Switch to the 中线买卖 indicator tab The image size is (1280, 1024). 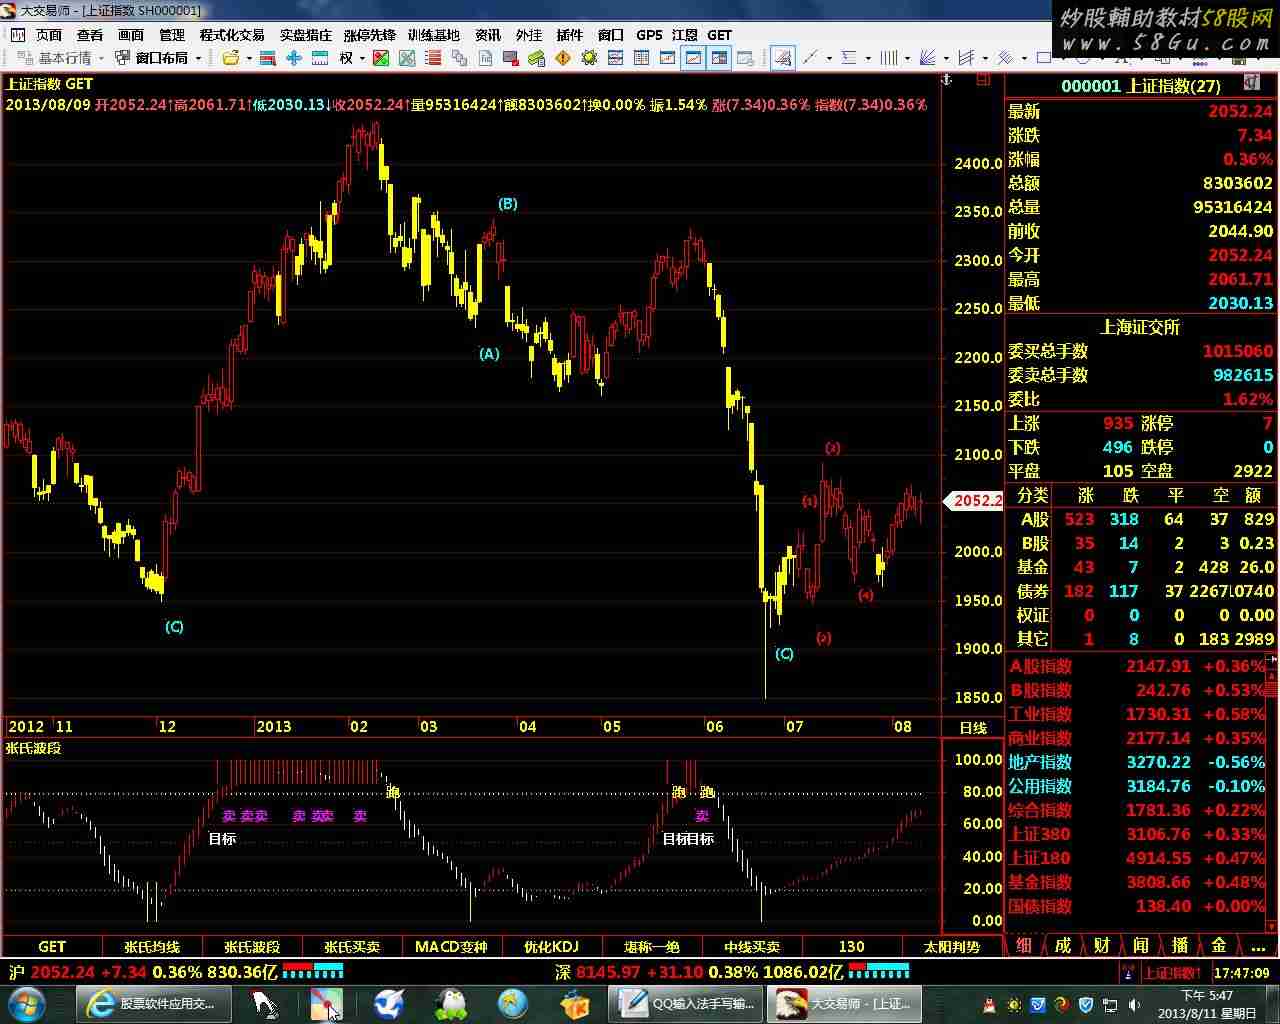(x=752, y=946)
